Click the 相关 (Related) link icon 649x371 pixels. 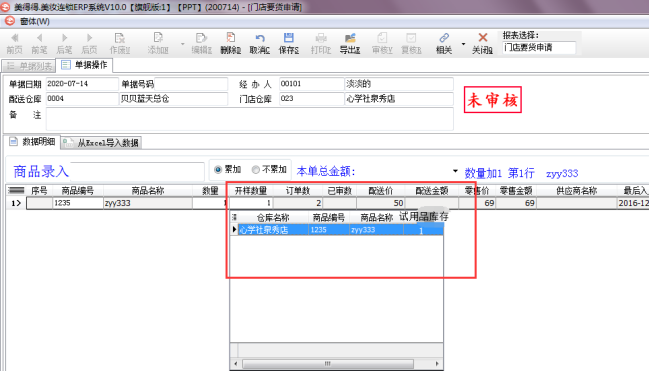pos(444,38)
